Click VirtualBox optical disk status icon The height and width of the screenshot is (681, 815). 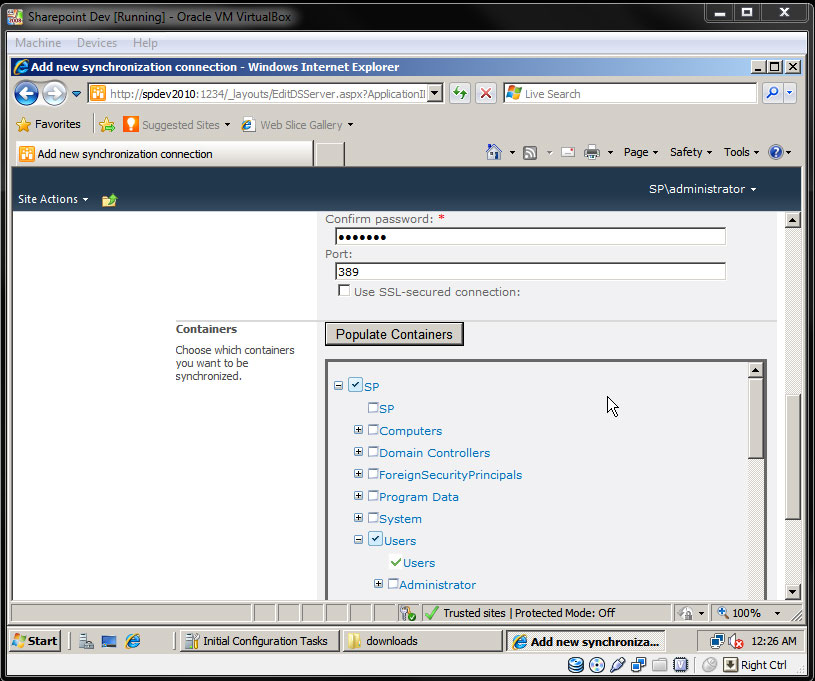pyautogui.click(x=597, y=665)
